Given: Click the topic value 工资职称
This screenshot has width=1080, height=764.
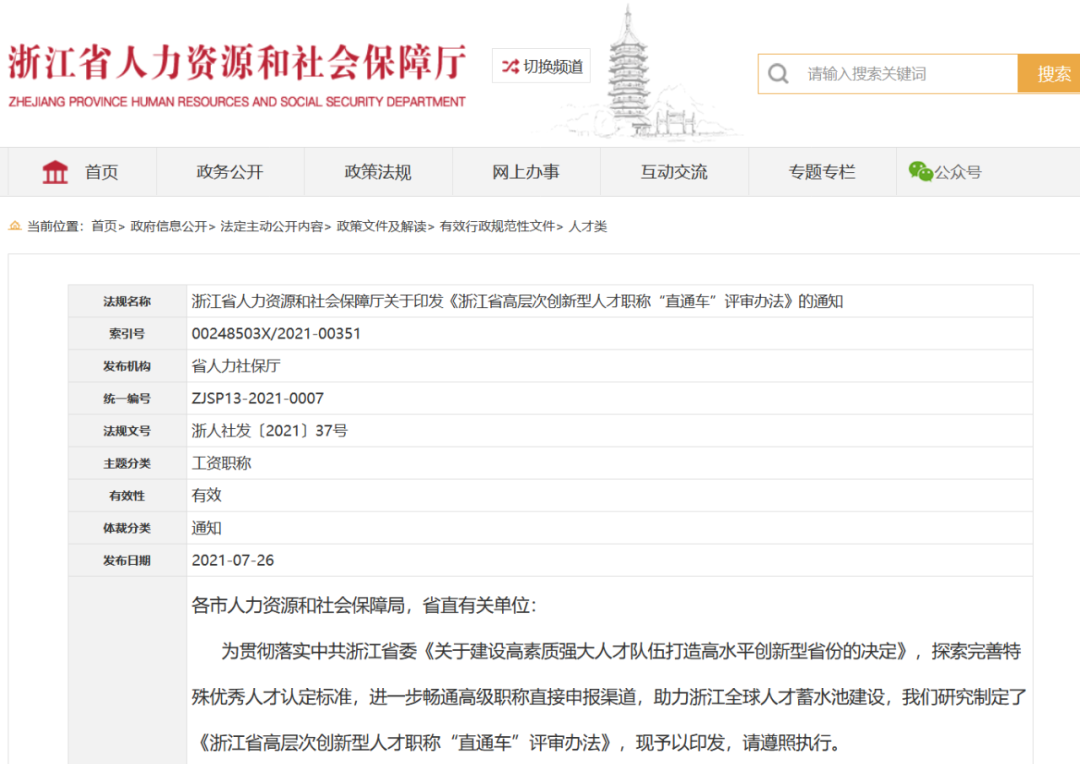Looking at the screenshot, I should [x=221, y=463].
